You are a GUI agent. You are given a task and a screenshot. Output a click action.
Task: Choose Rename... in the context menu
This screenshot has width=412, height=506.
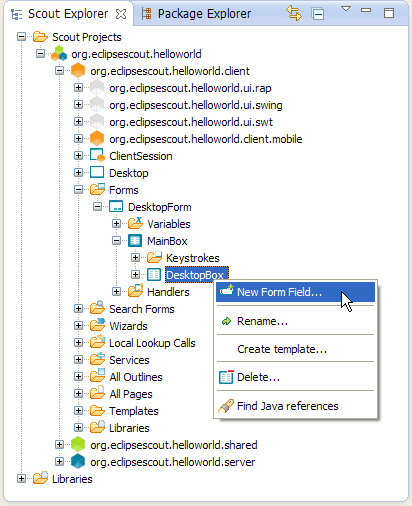coord(295,321)
